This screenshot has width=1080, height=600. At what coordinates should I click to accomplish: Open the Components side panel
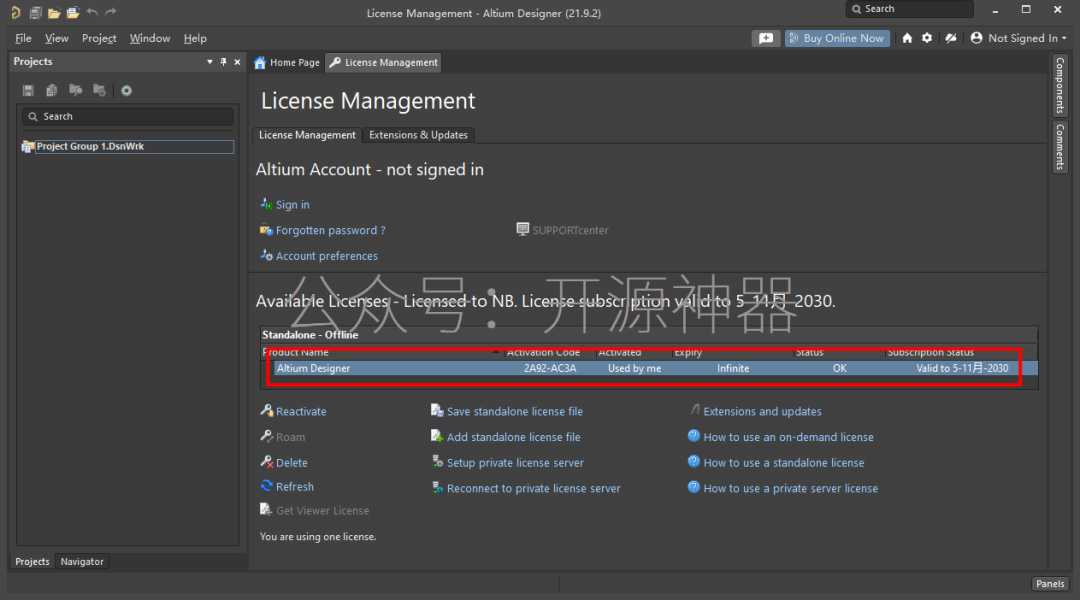pyautogui.click(x=1060, y=85)
